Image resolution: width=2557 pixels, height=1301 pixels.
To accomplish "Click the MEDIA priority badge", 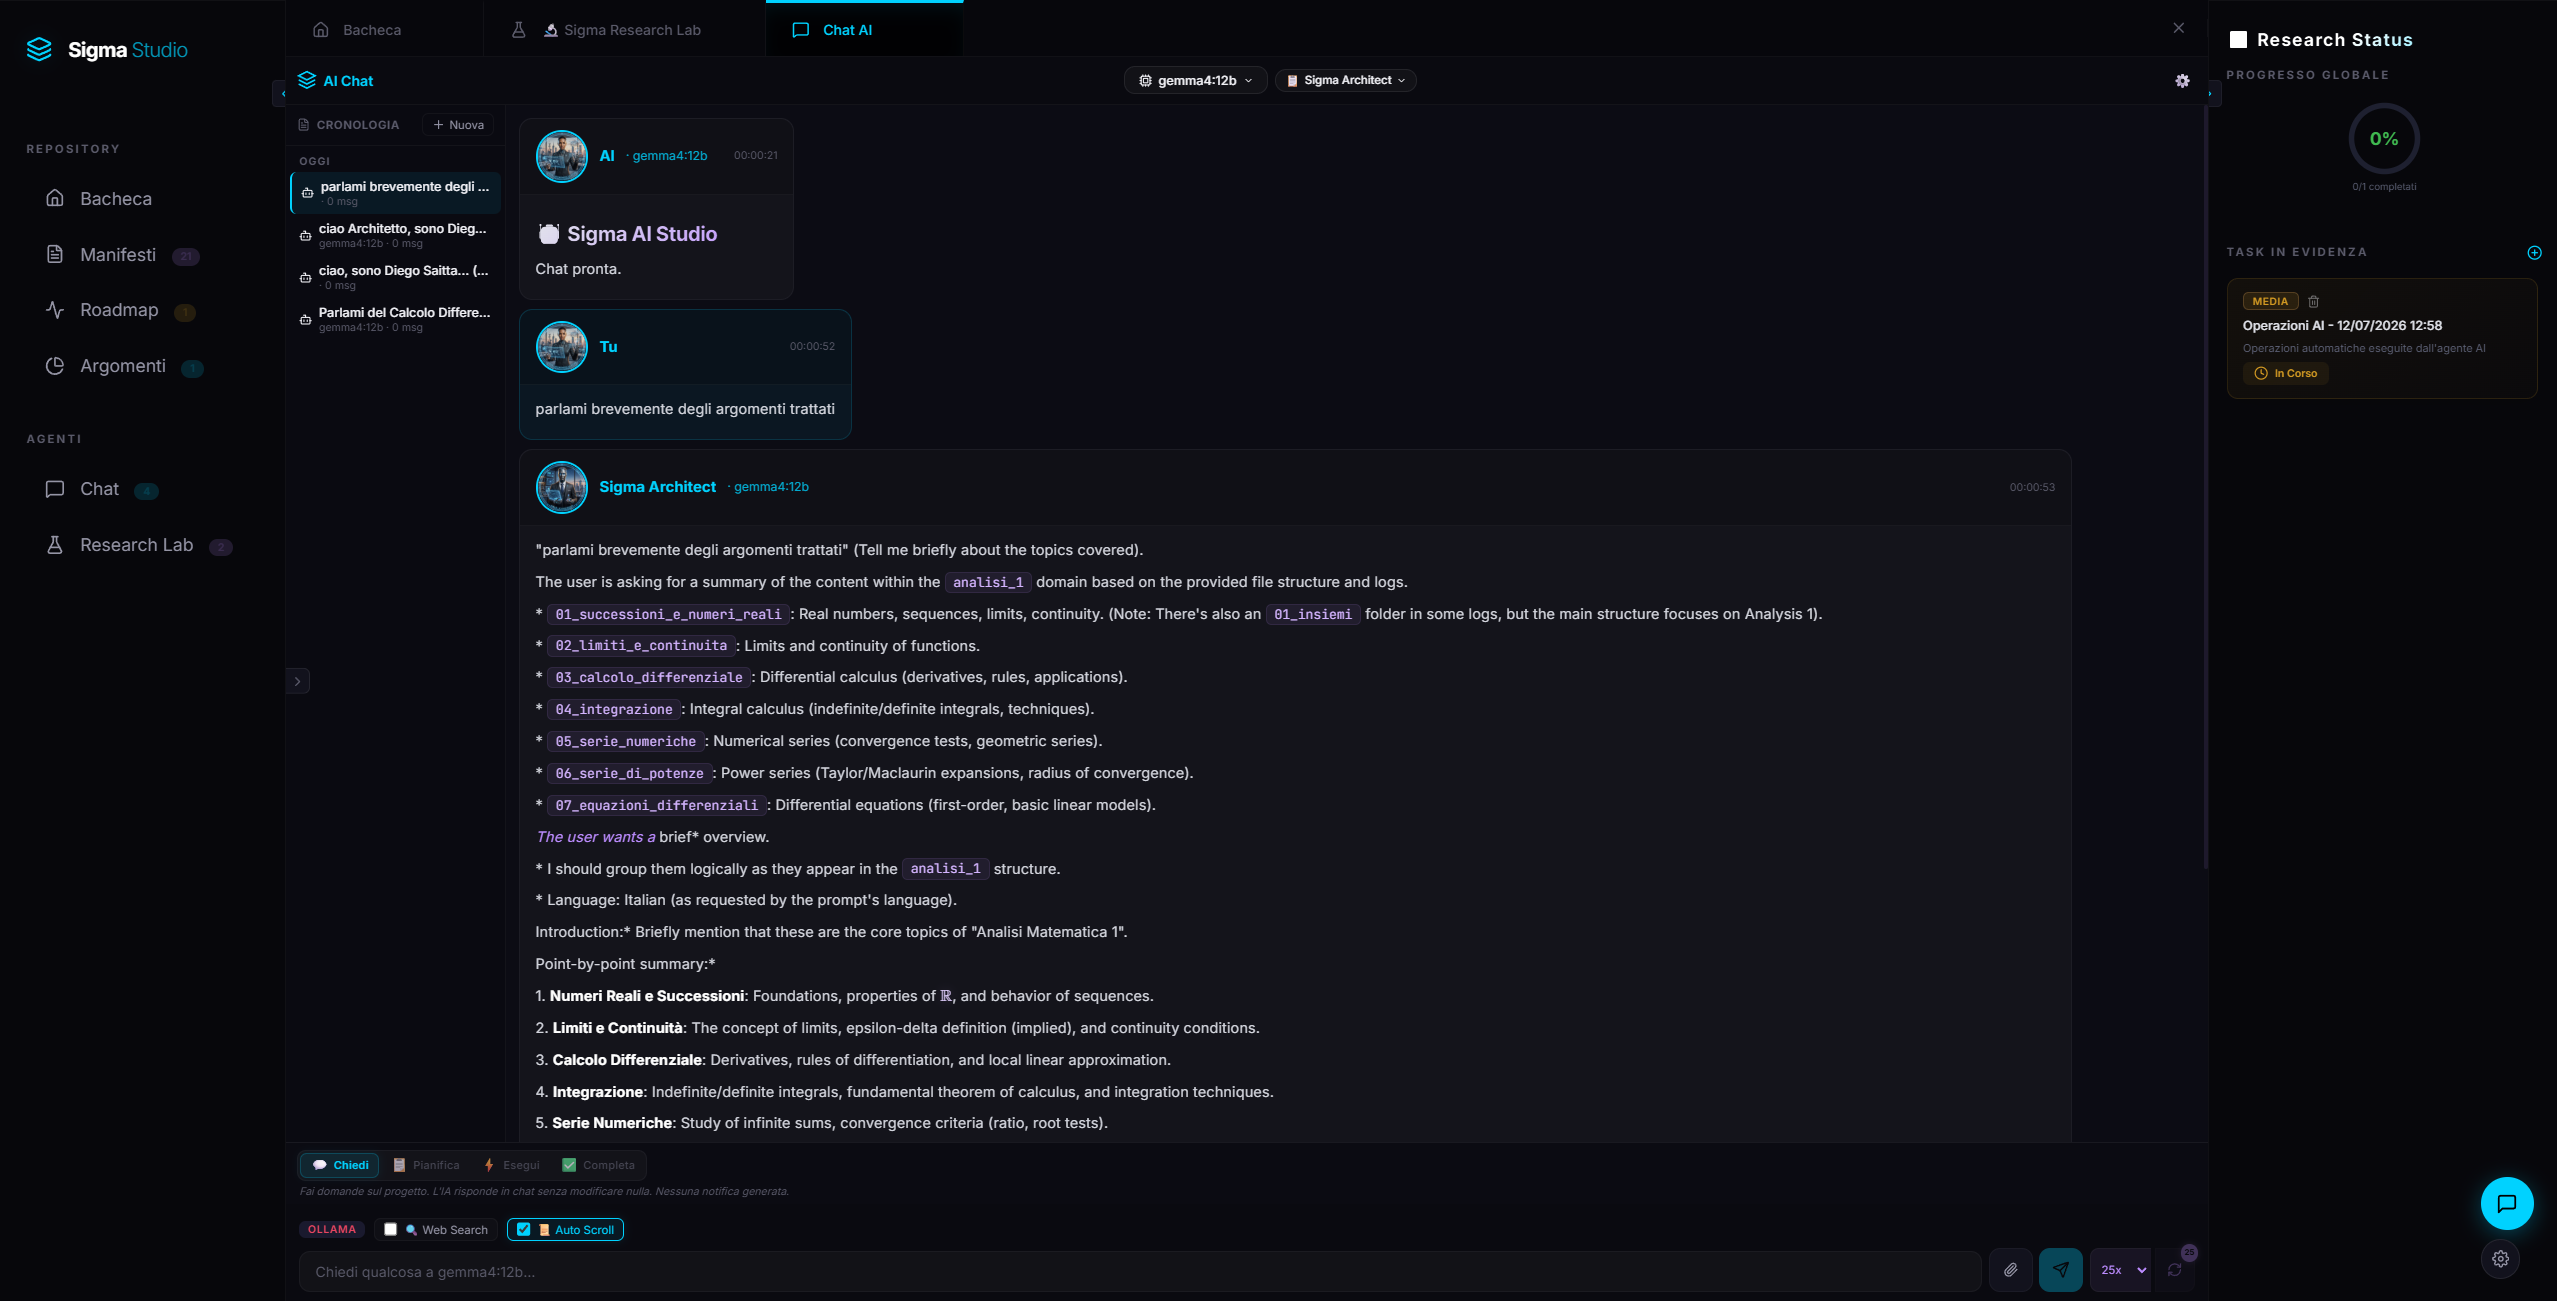I will 2270,302.
